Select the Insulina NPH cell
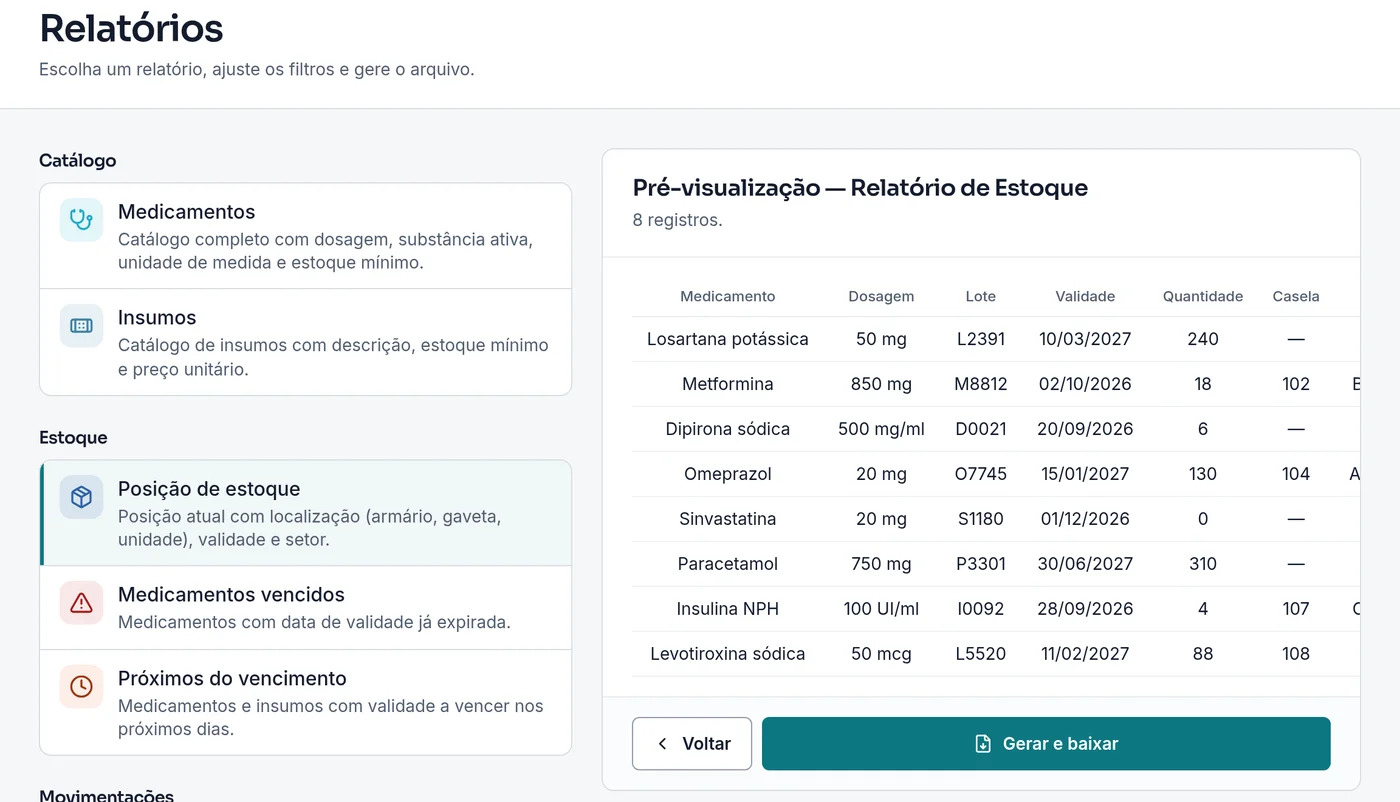This screenshot has width=1400, height=802. pos(728,609)
